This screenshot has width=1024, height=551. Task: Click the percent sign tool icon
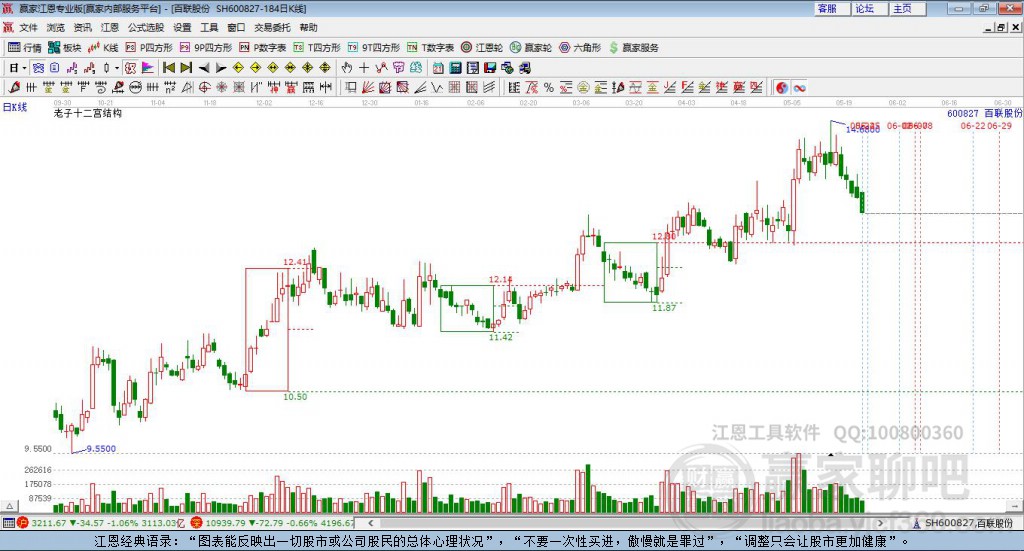[x=549, y=87]
